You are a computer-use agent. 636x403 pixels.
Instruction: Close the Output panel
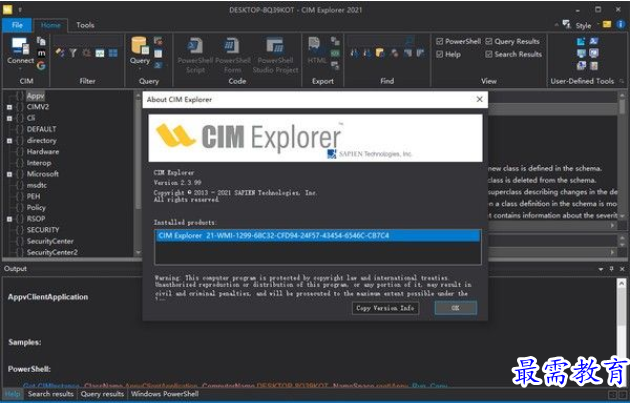pyautogui.click(x=622, y=269)
